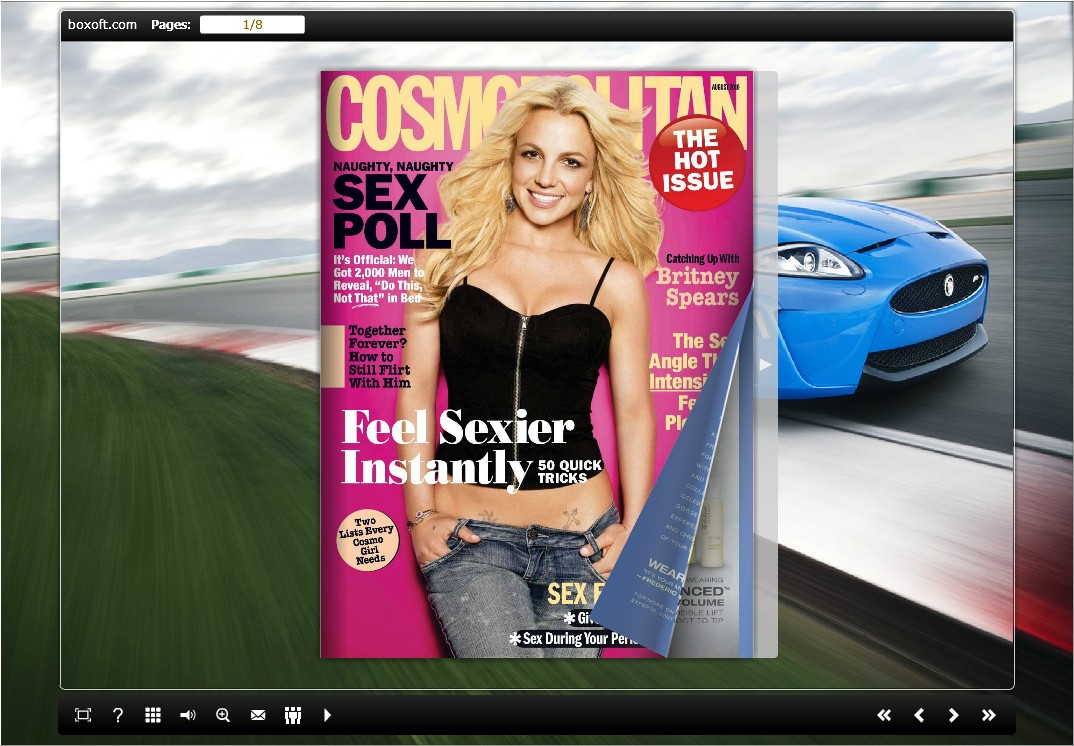Show page thumbnails grid
The image size is (1074, 746).
153,715
